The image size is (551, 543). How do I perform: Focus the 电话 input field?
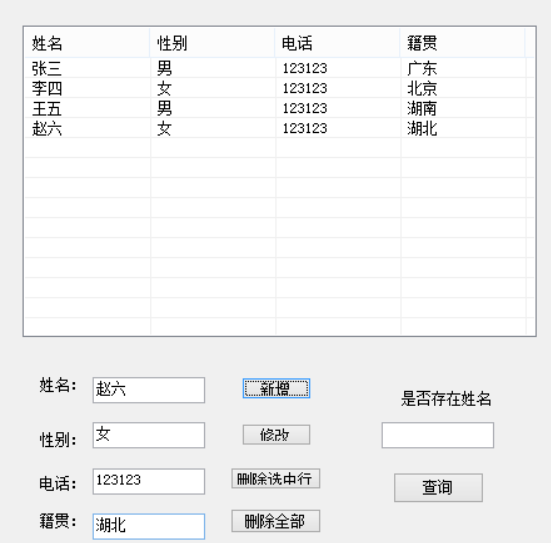(x=149, y=481)
